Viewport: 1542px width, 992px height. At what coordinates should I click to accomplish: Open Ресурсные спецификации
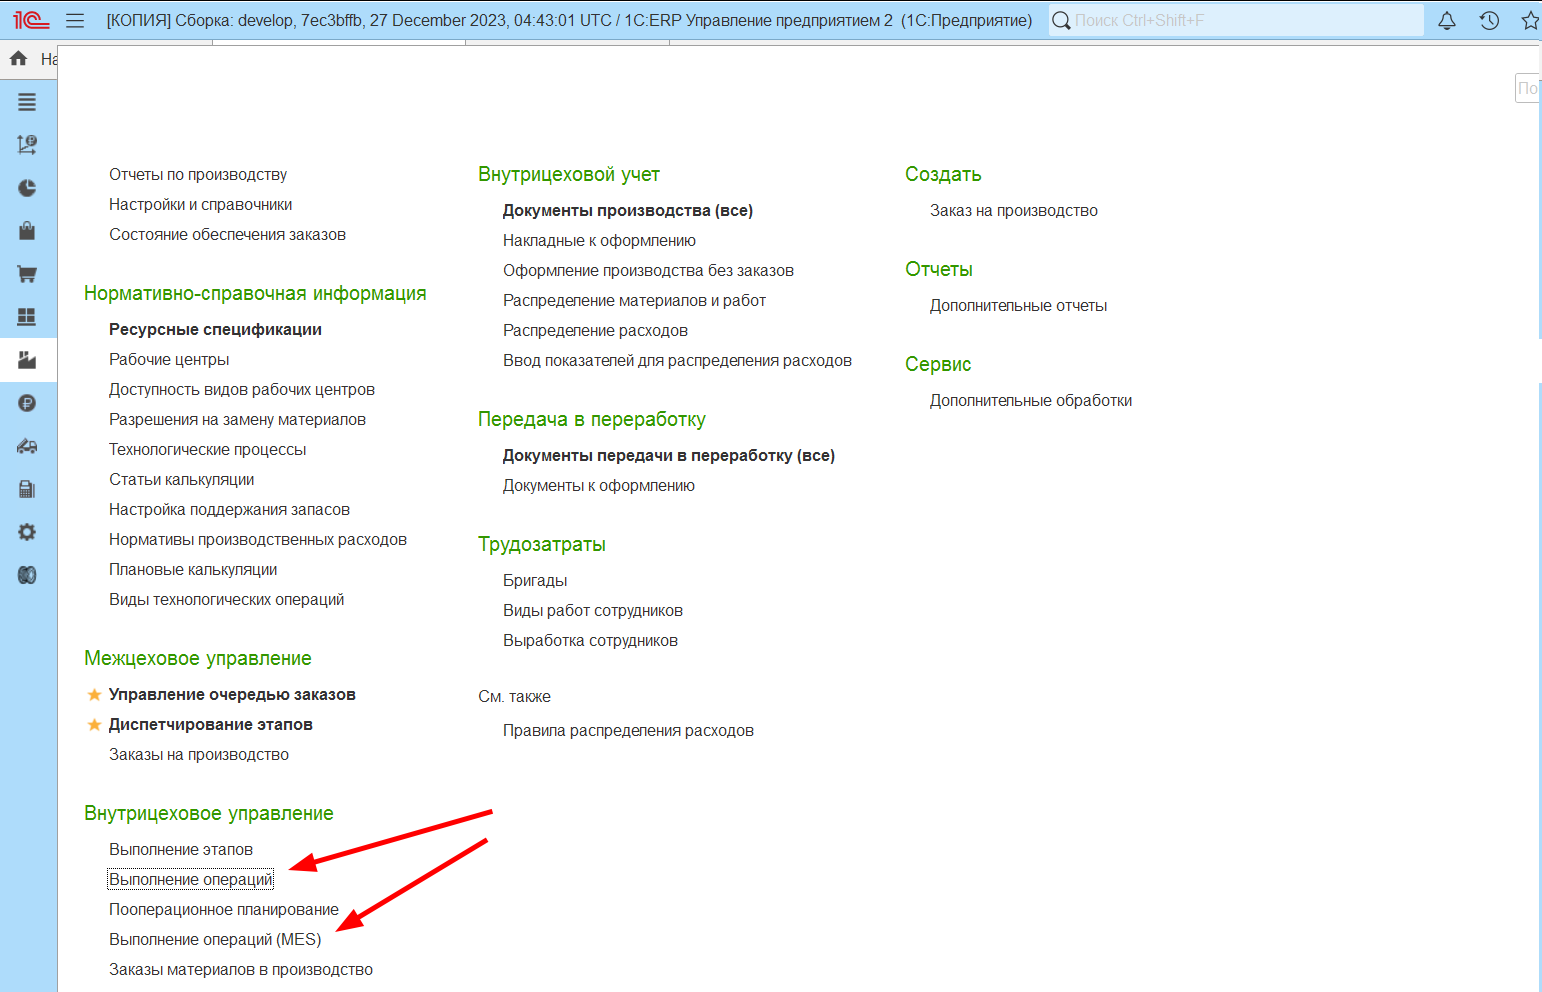(215, 329)
